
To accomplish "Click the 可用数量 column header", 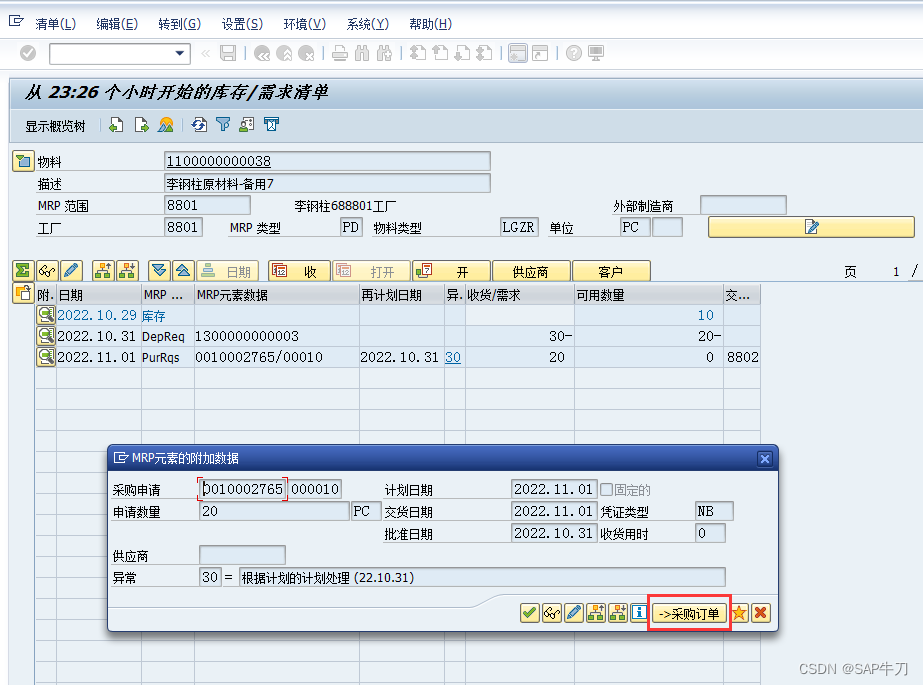I will coord(649,295).
